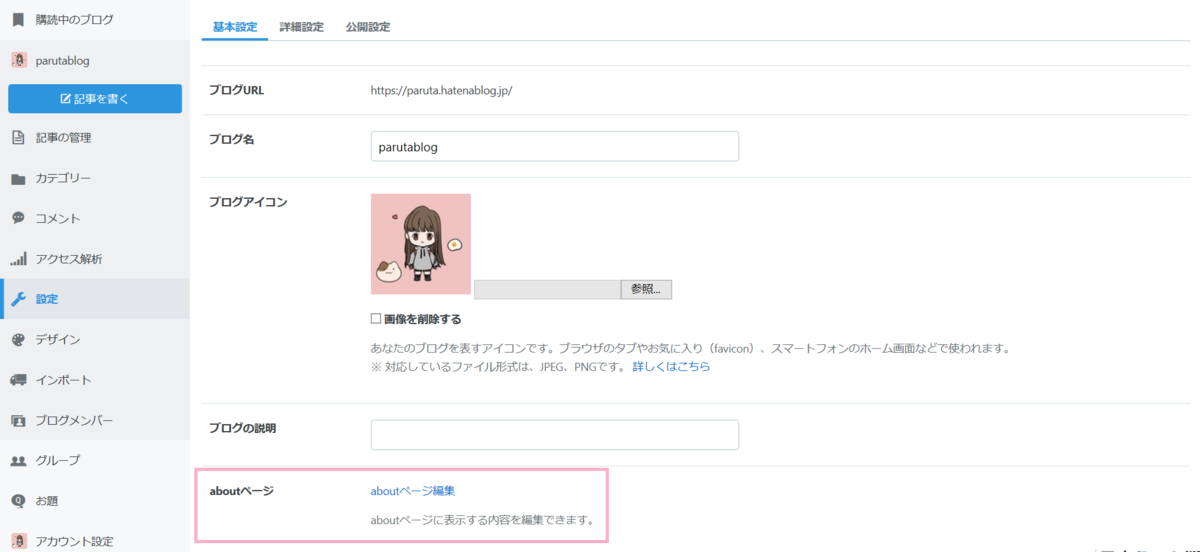
Task: Select the parutablog blog name in sidebar
Action: click(62, 61)
